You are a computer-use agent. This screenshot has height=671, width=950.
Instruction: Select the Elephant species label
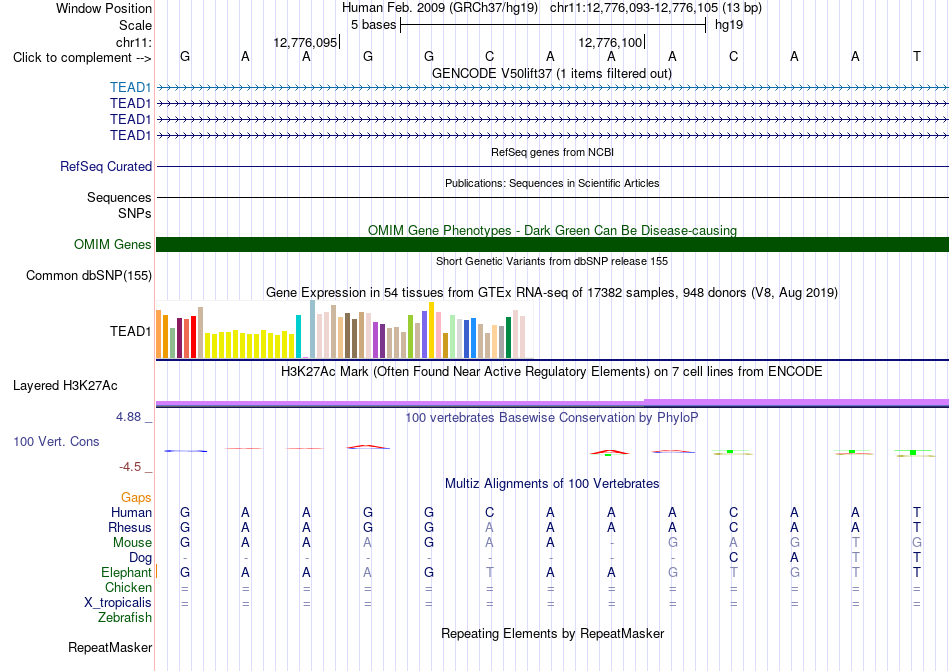[126, 573]
